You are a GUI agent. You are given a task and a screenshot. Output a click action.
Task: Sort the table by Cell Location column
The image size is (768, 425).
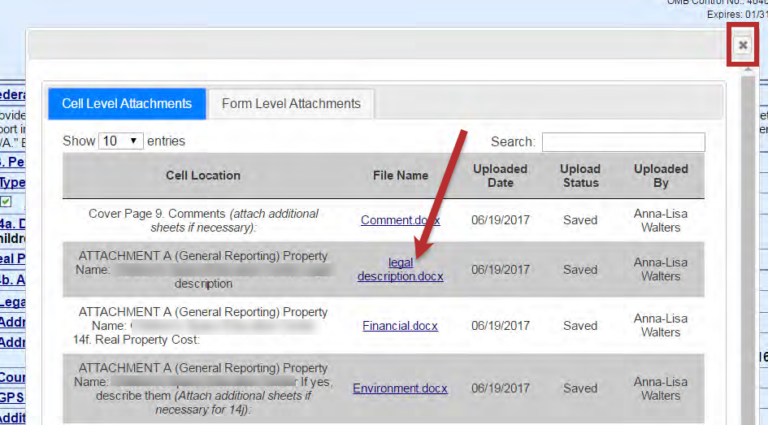(203, 175)
